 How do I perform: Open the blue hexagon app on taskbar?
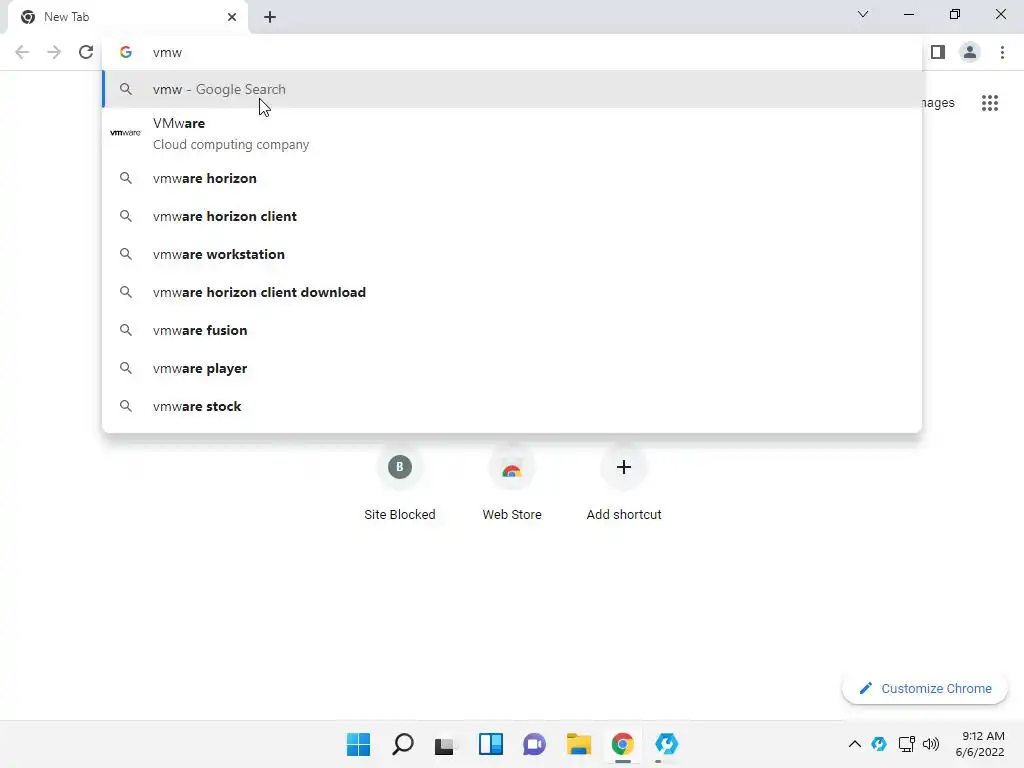tap(667, 744)
